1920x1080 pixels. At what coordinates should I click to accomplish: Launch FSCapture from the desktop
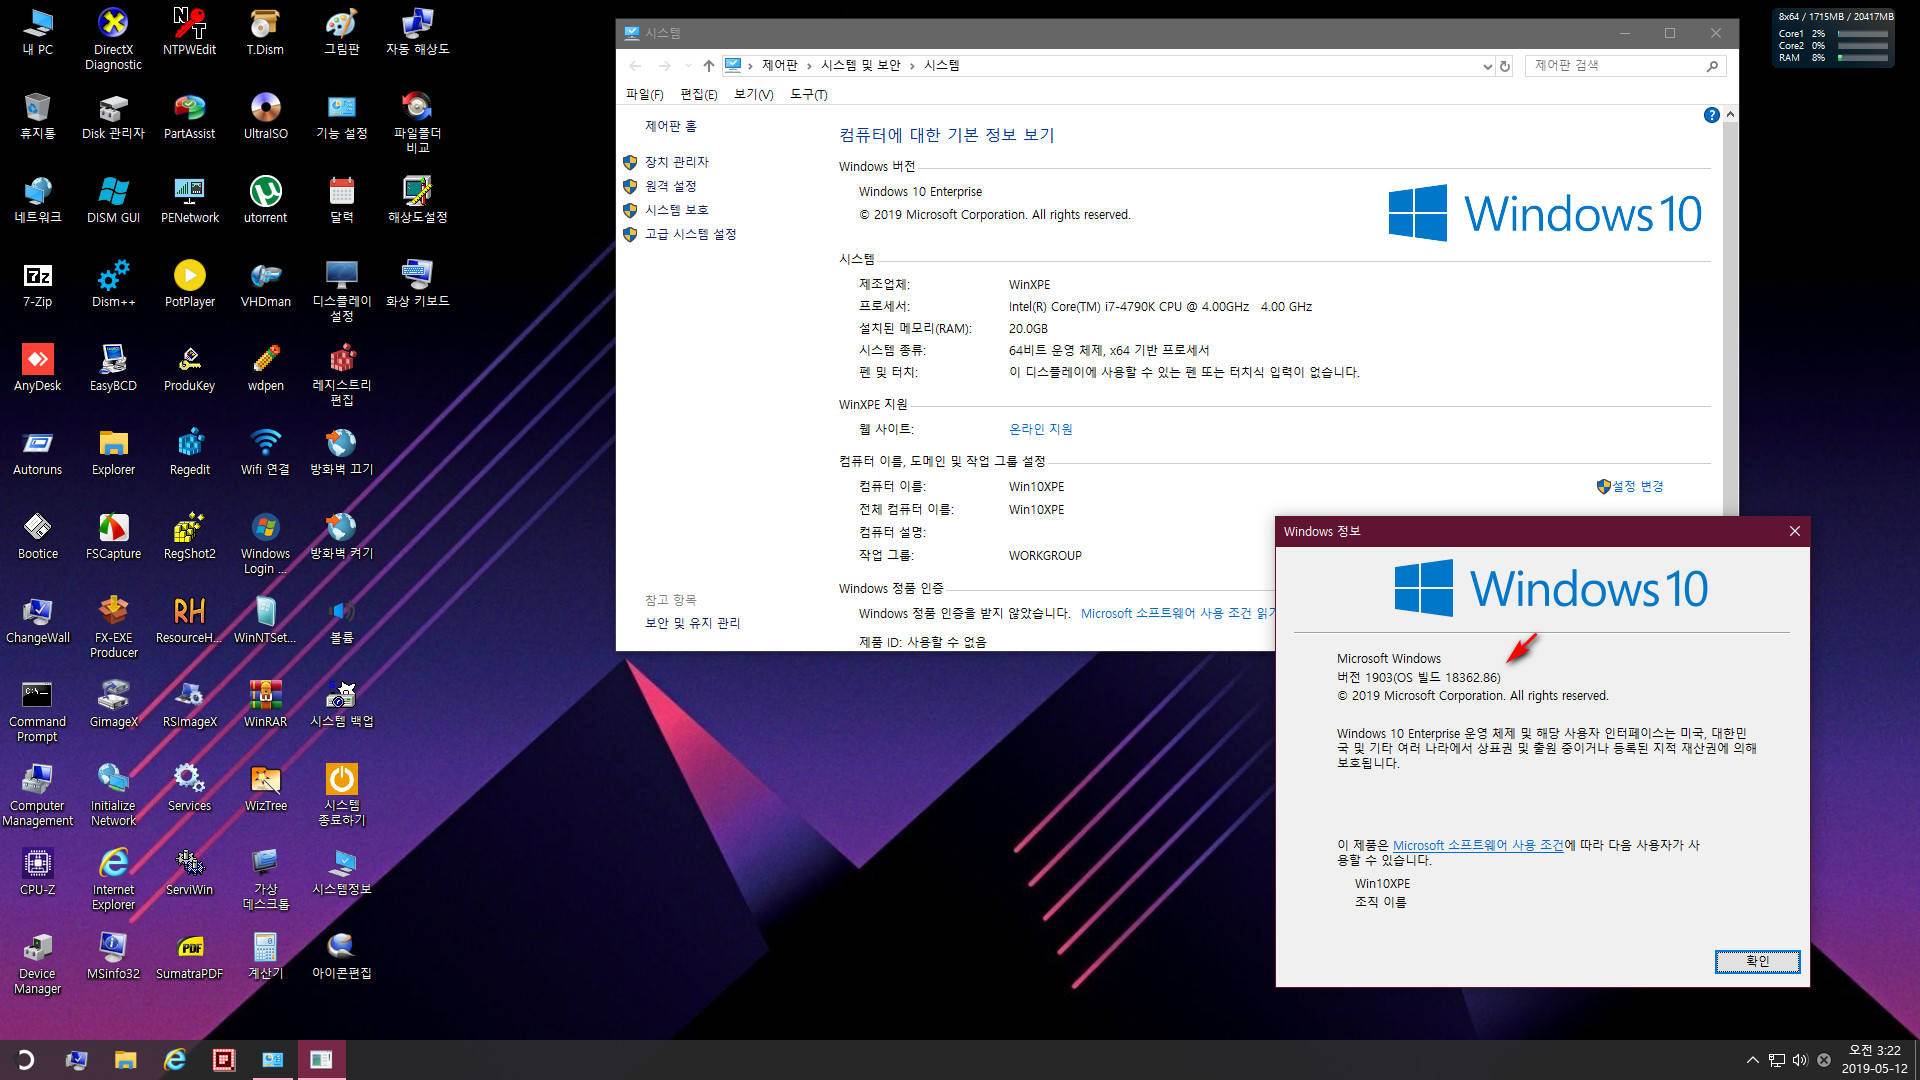[x=113, y=536]
